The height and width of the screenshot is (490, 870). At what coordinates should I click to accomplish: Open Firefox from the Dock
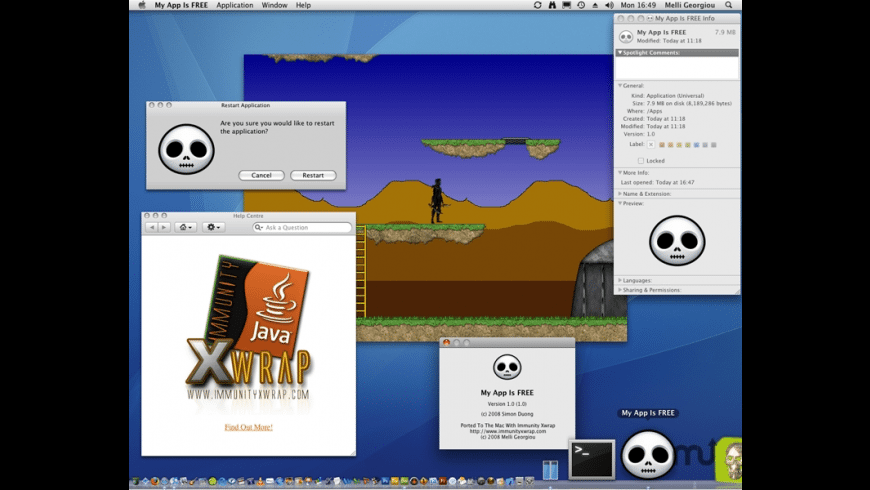[155, 482]
